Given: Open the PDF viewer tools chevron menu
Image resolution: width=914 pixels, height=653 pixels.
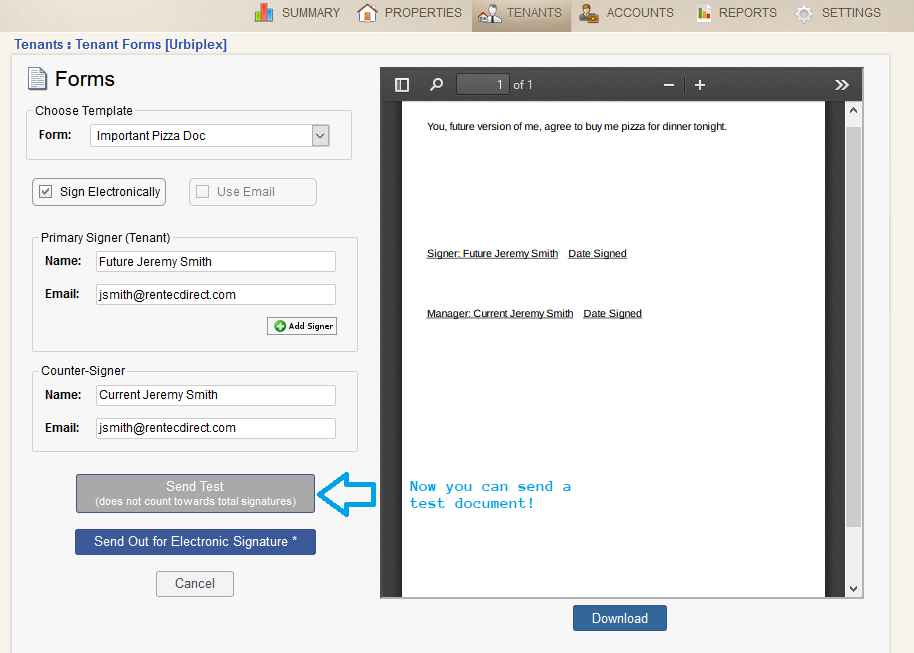Looking at the screenshot, I should click(x=841, y=85).
